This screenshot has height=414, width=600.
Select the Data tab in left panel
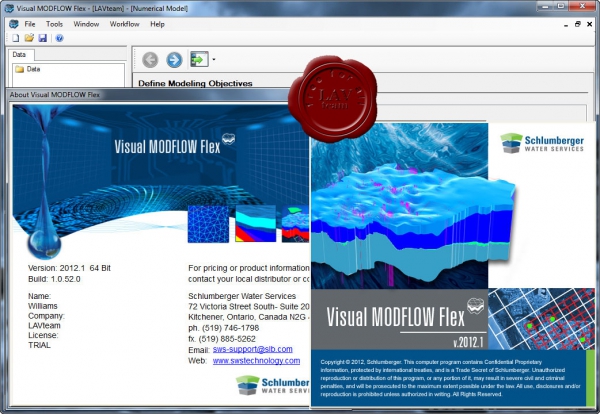pyautogui.click(x=19, y=54)
